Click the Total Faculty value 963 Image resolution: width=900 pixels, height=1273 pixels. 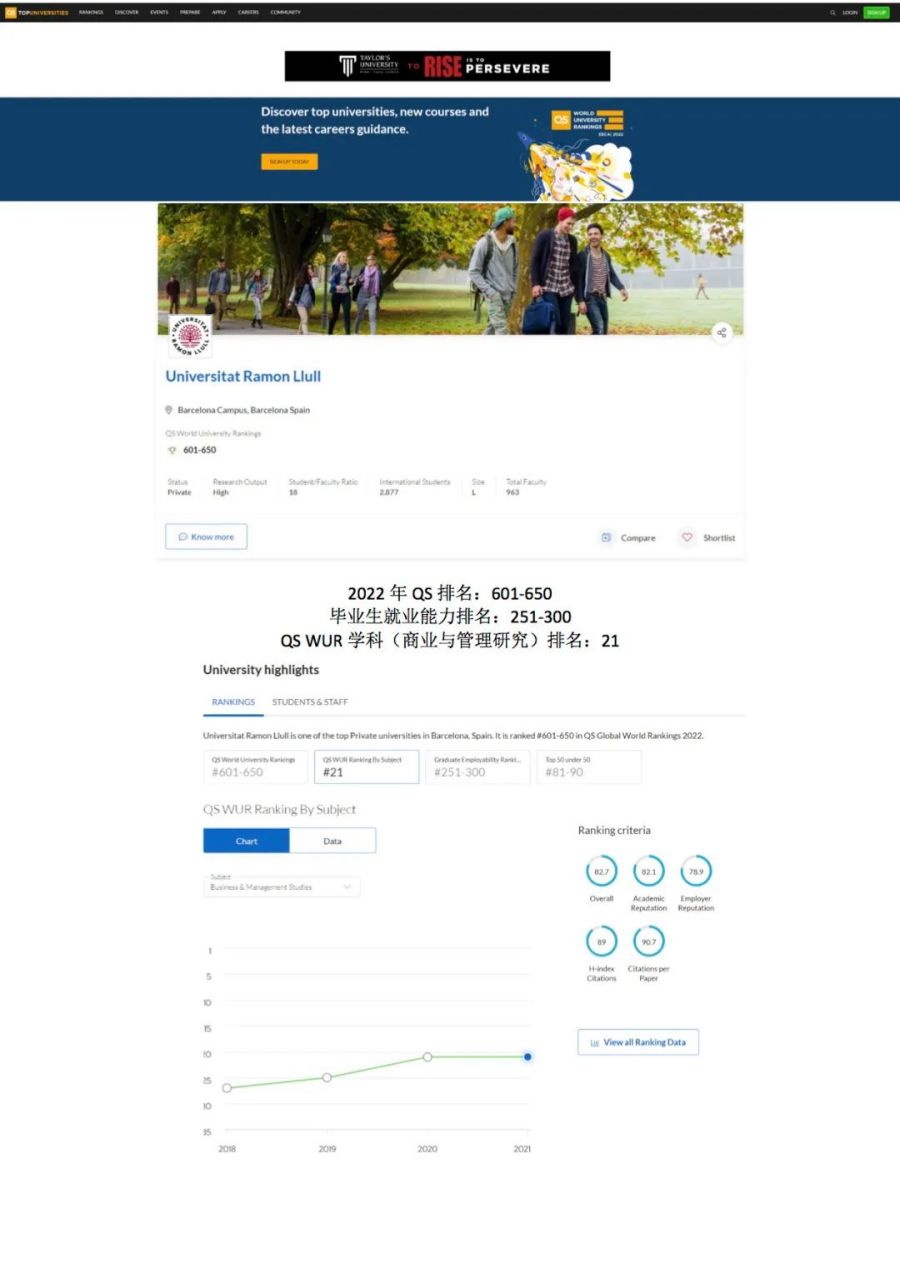(513, 492)
